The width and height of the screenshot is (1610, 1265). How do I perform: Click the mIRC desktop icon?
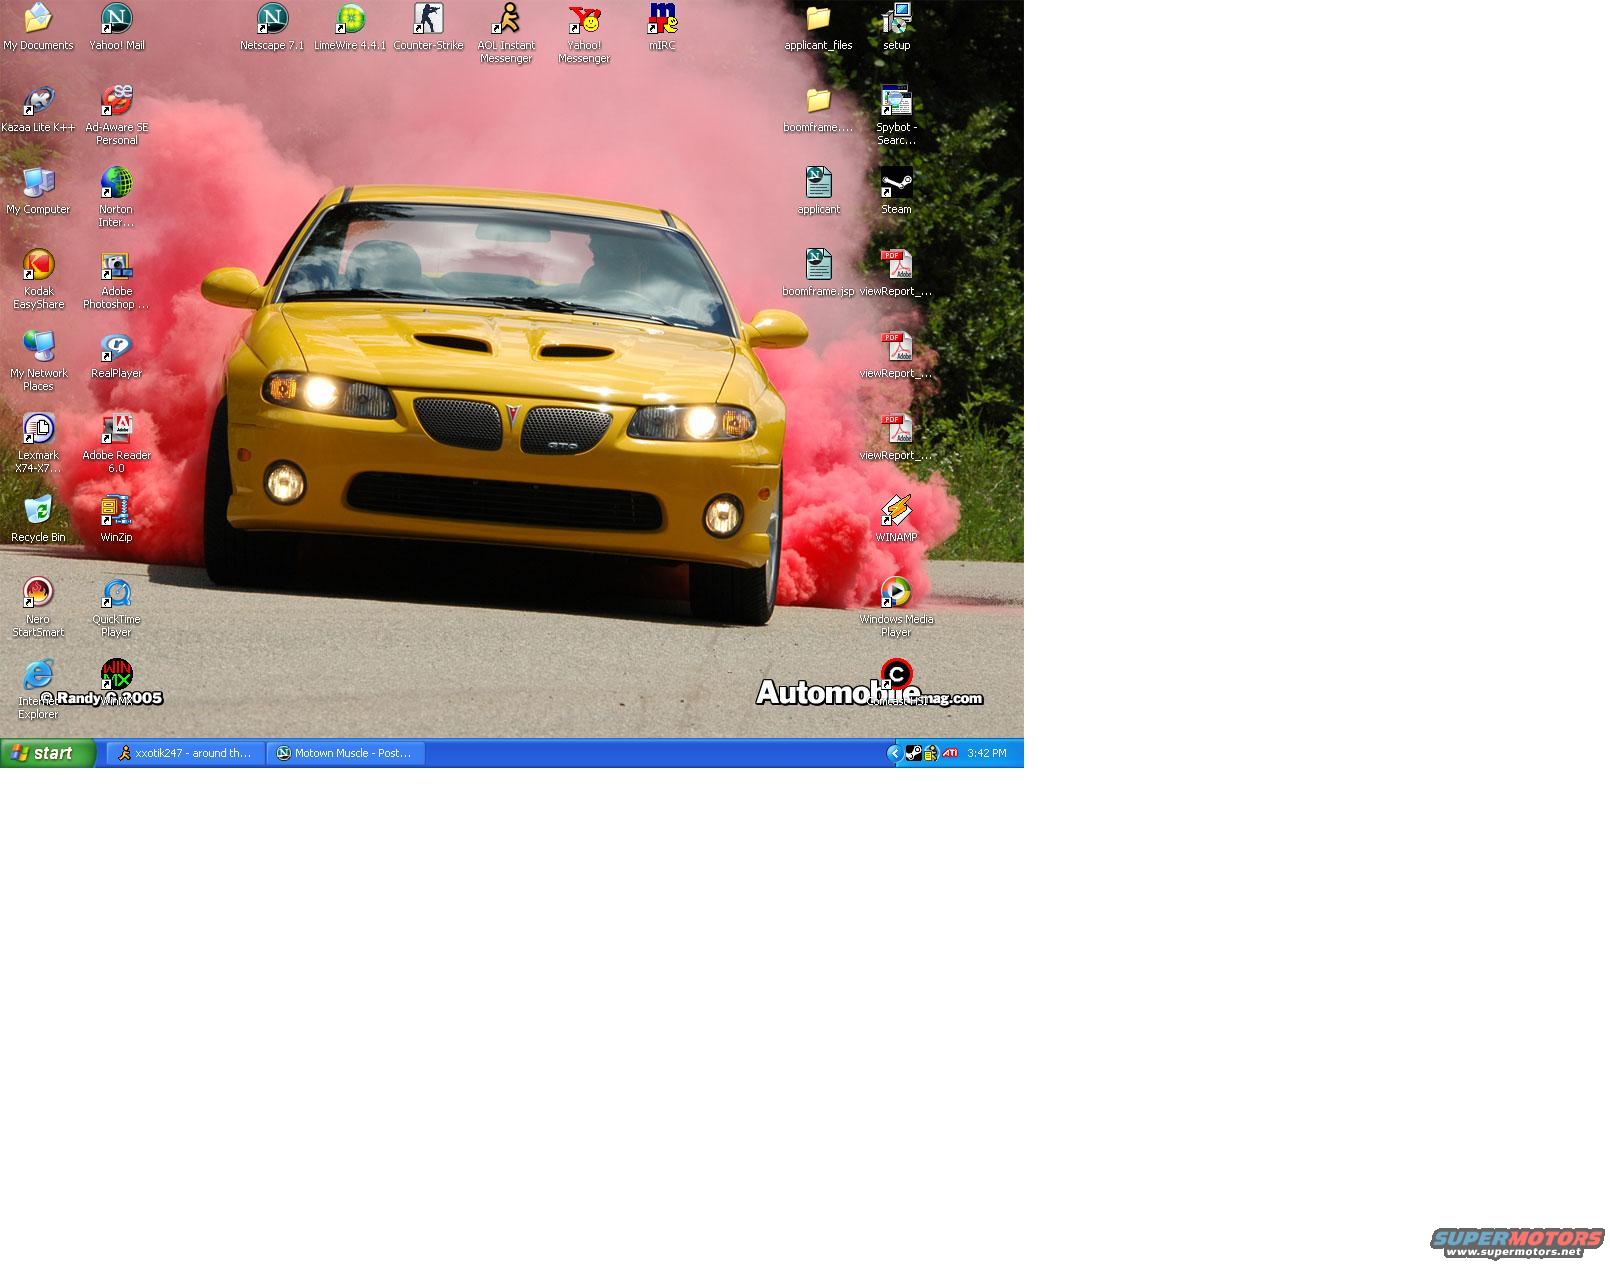(x=662, y=27)
